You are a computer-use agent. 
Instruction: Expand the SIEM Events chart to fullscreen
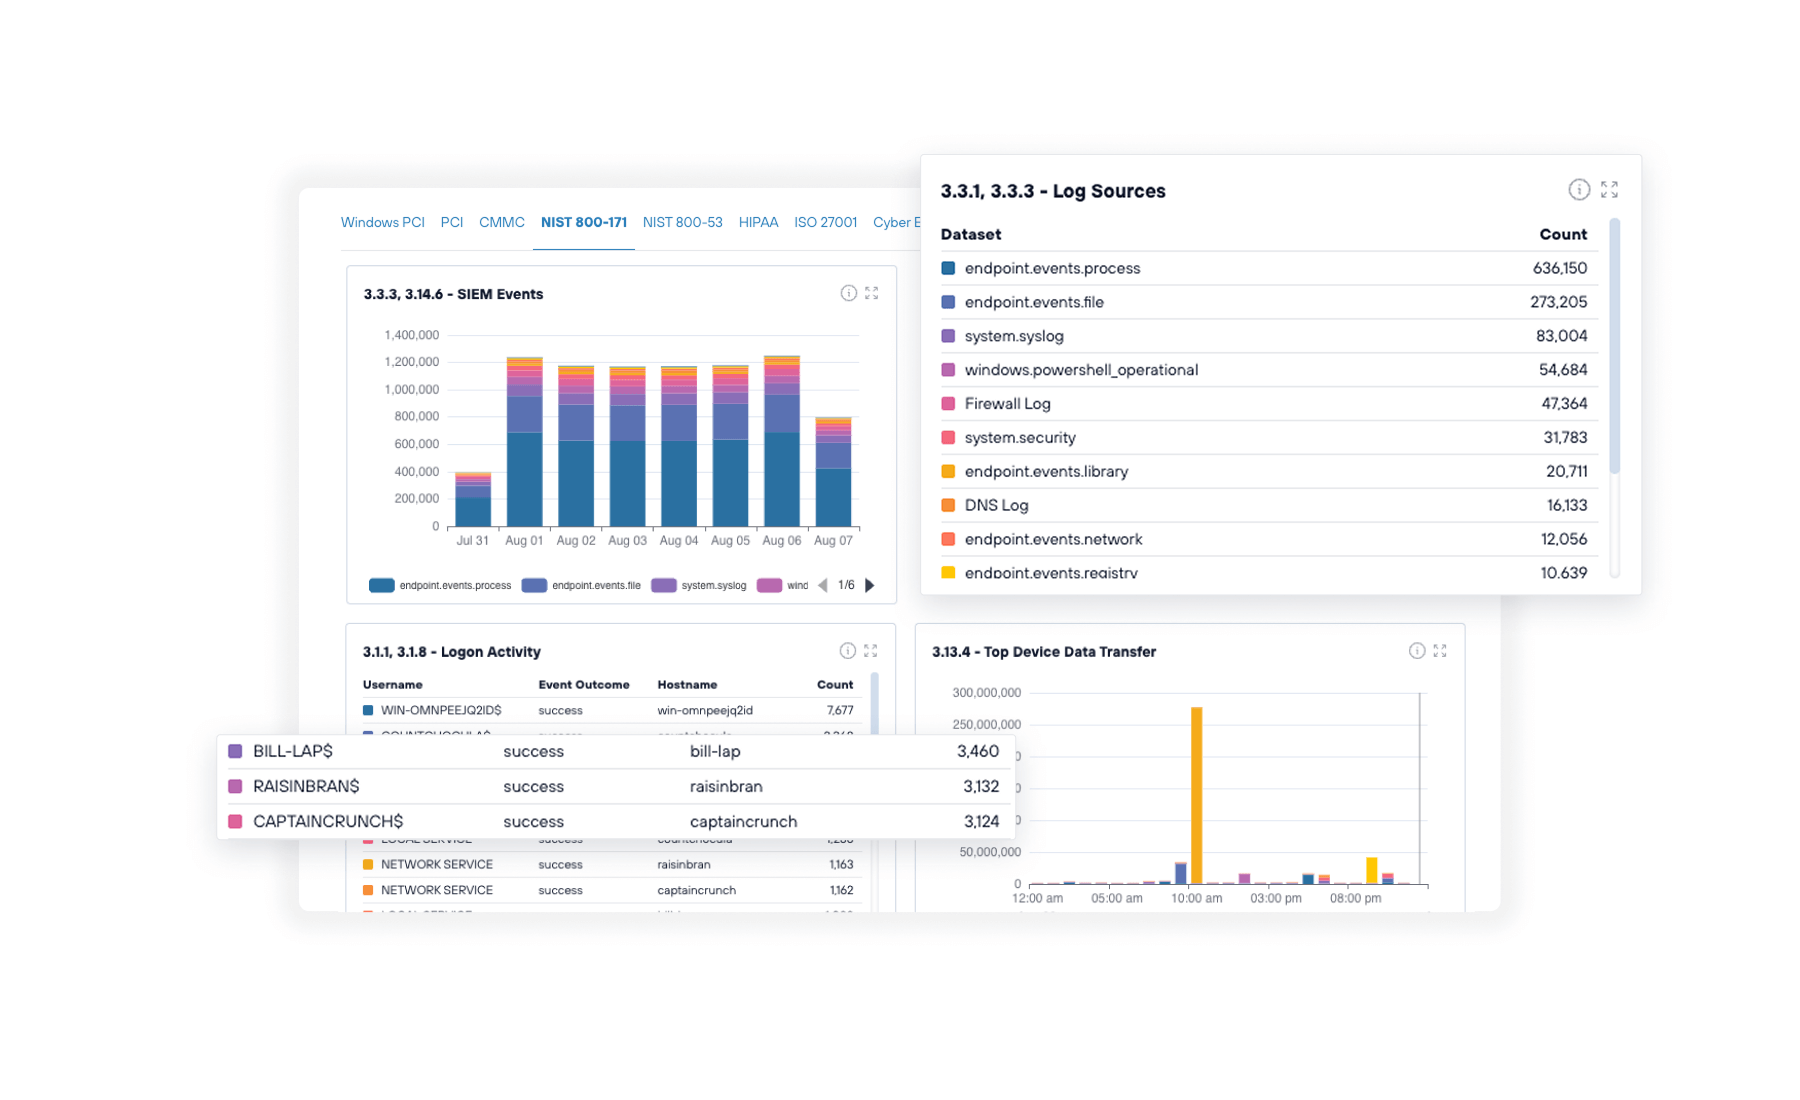click(x=871, y=292)
